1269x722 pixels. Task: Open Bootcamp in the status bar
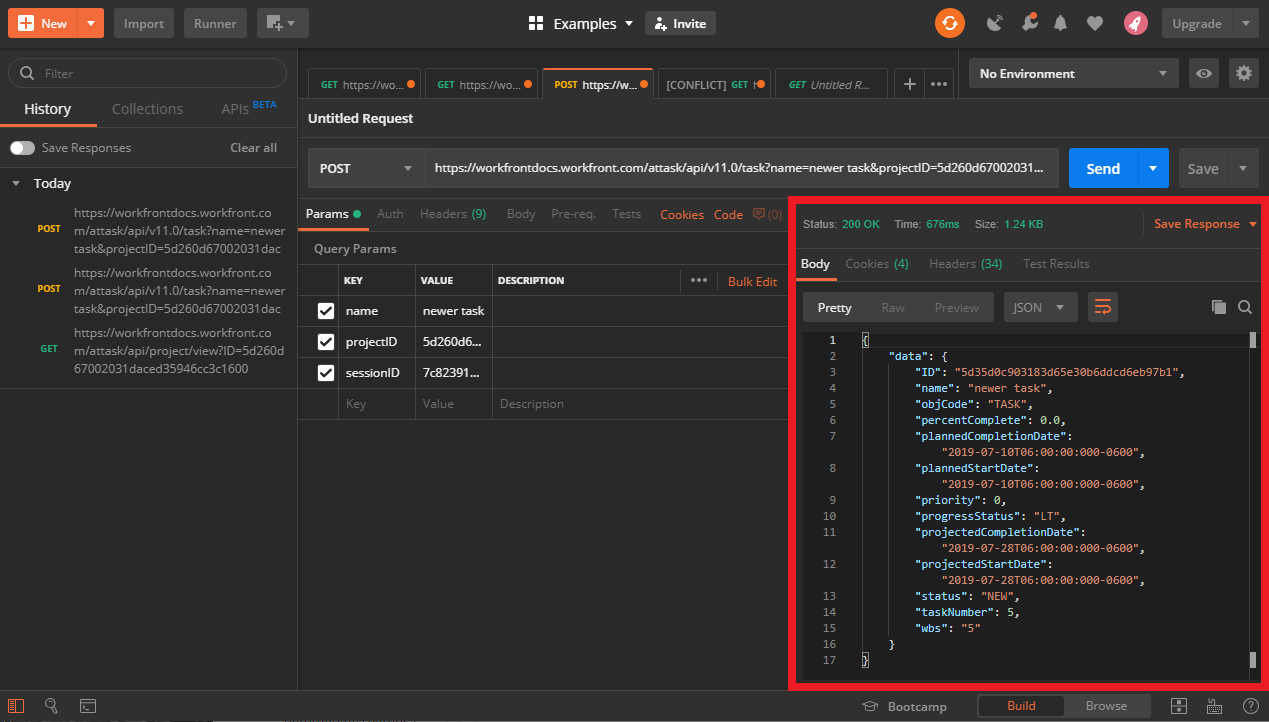coord(904,706)
